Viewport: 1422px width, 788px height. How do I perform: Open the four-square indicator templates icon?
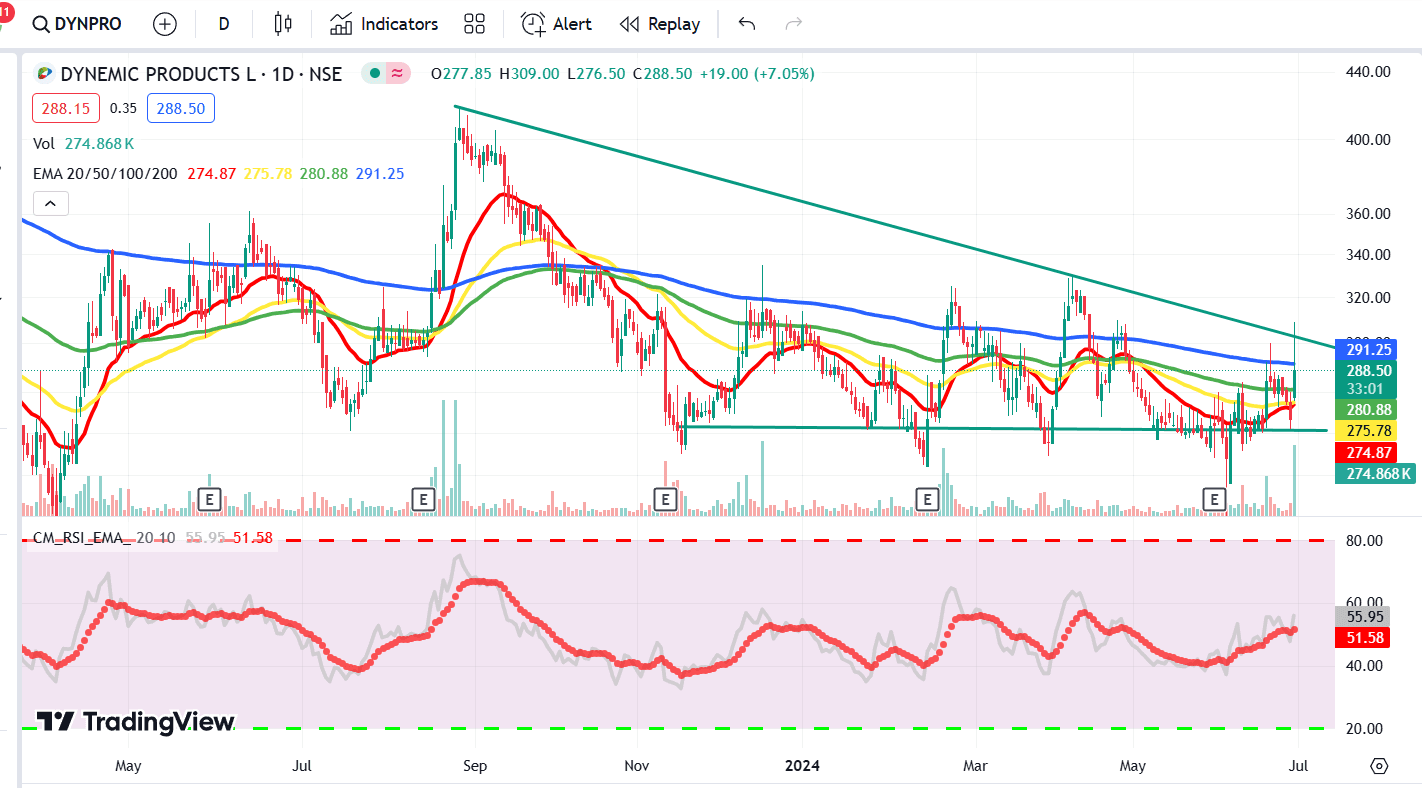474,24
